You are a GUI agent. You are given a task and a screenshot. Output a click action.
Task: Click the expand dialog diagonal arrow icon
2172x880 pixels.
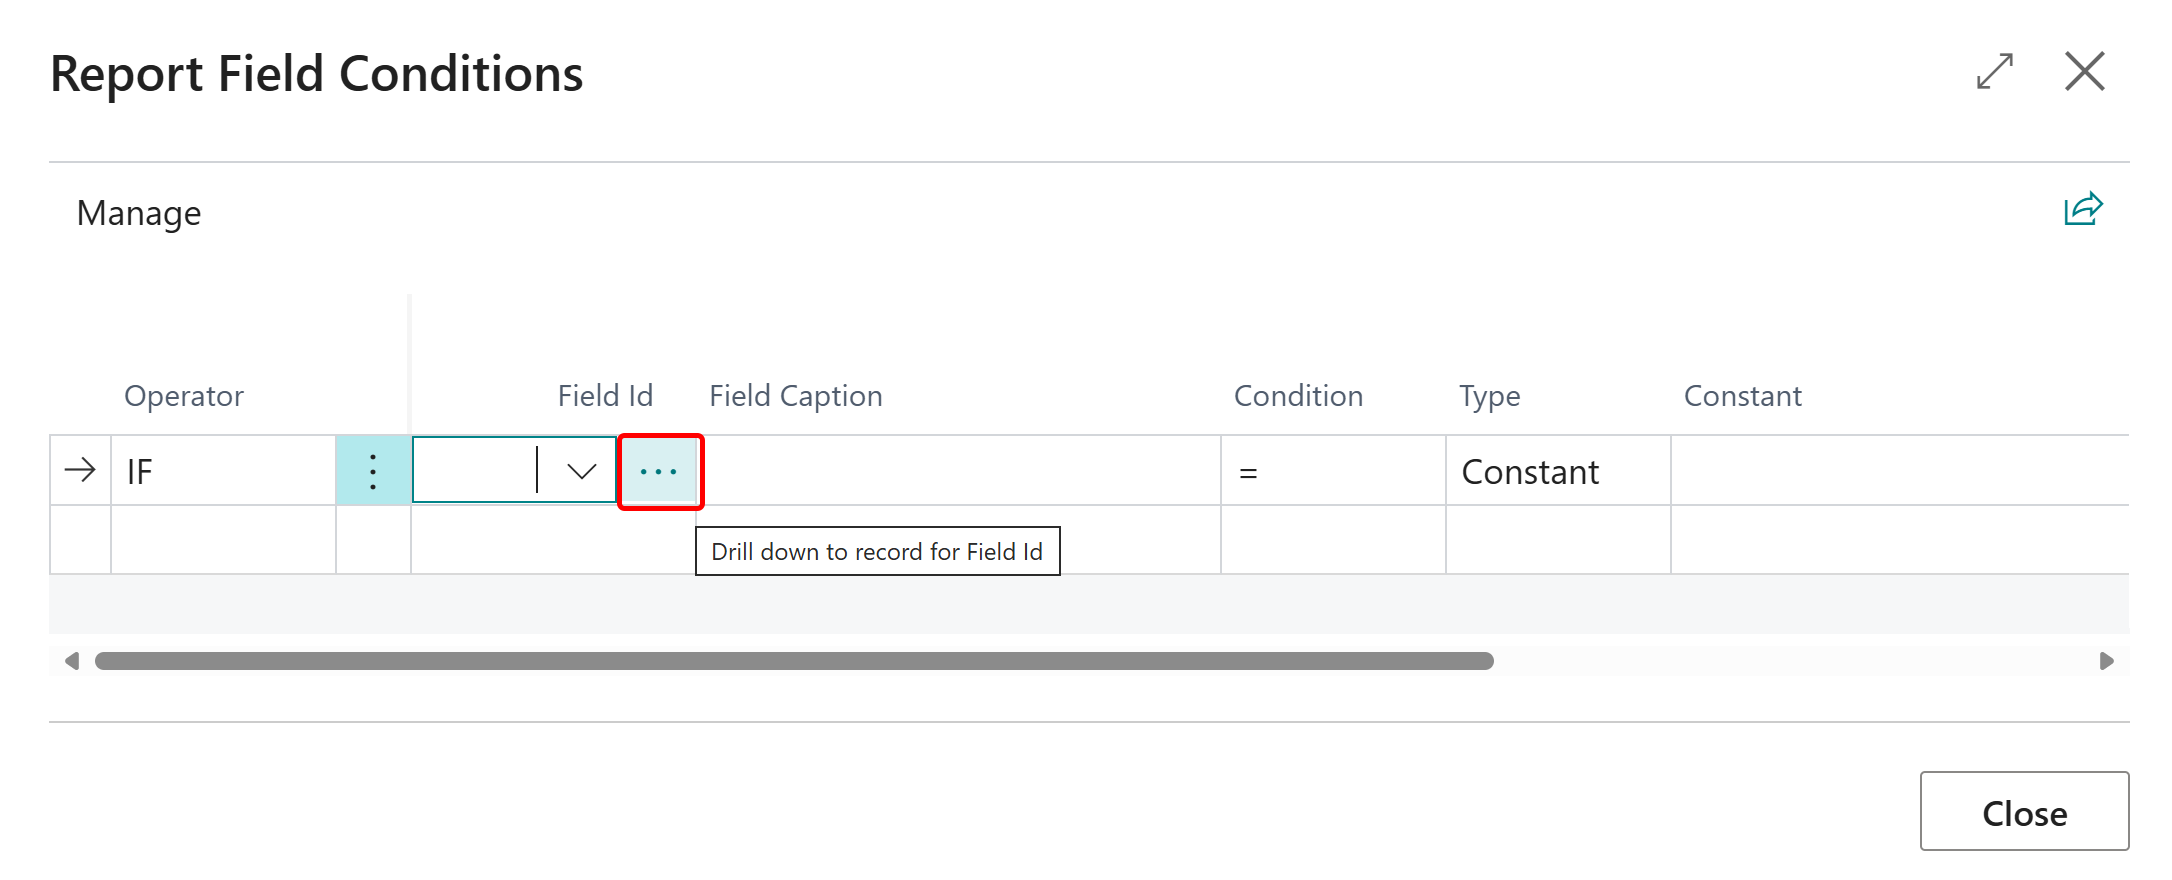(x=1995, y=71)
